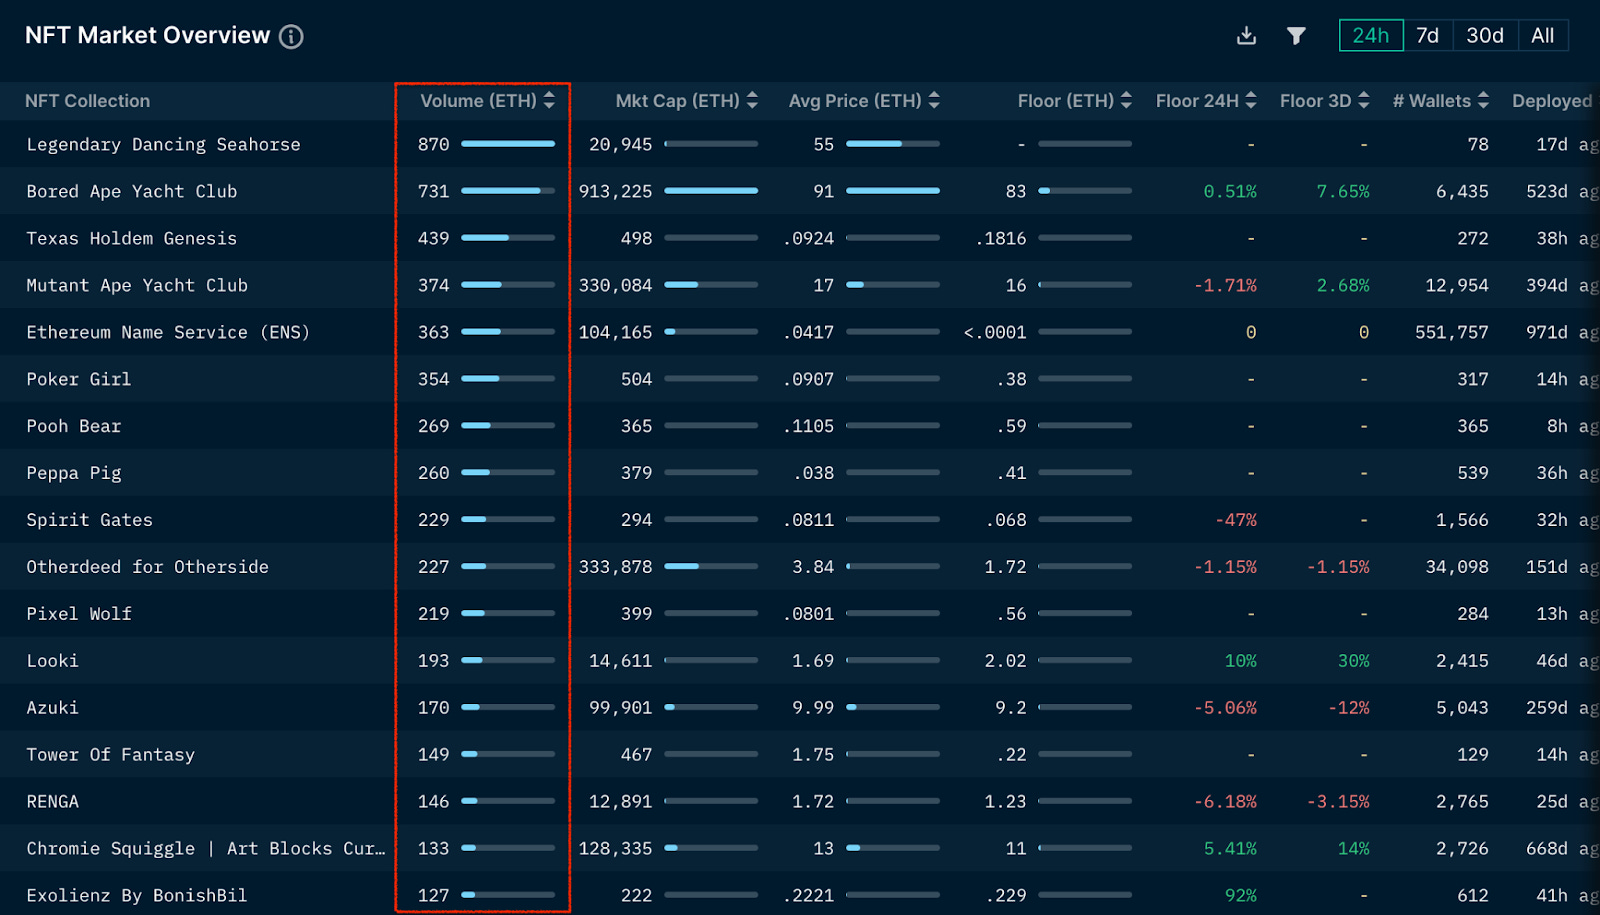Click the 128,335 market cap value
This screenshot has width=1600, height=915.
tap(616, 848)
